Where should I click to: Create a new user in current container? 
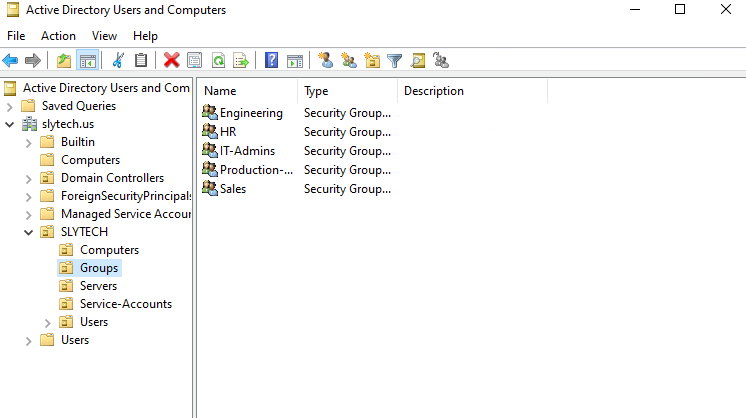[325, 60]
